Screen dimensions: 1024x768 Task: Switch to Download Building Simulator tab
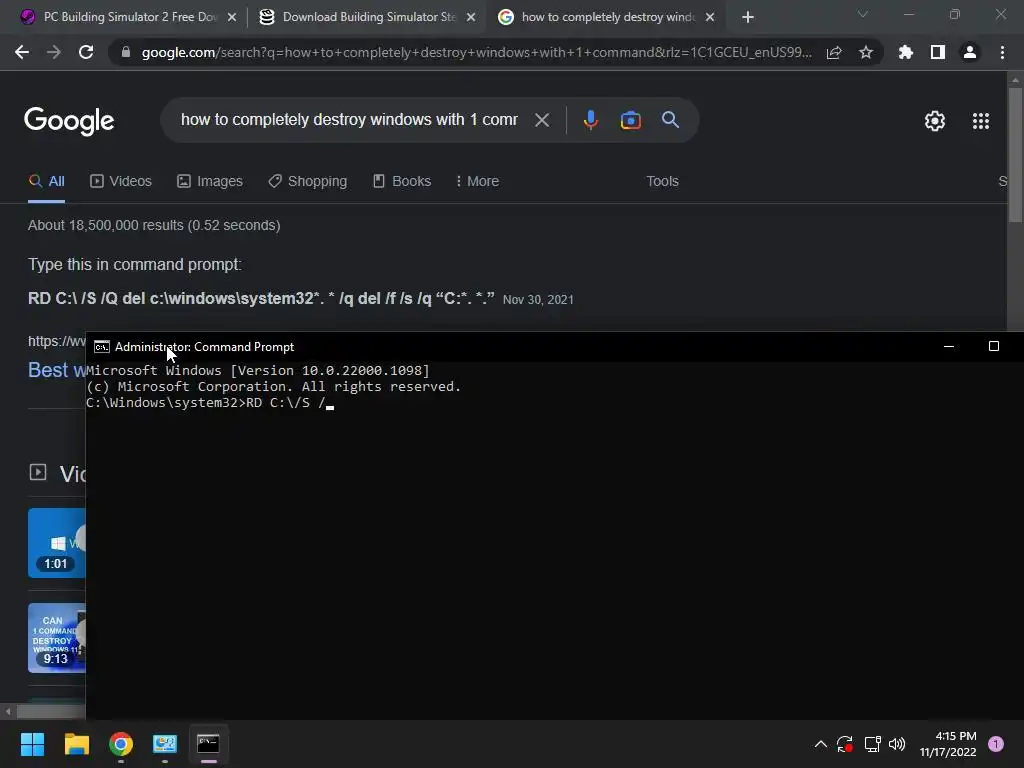[367, 17]
